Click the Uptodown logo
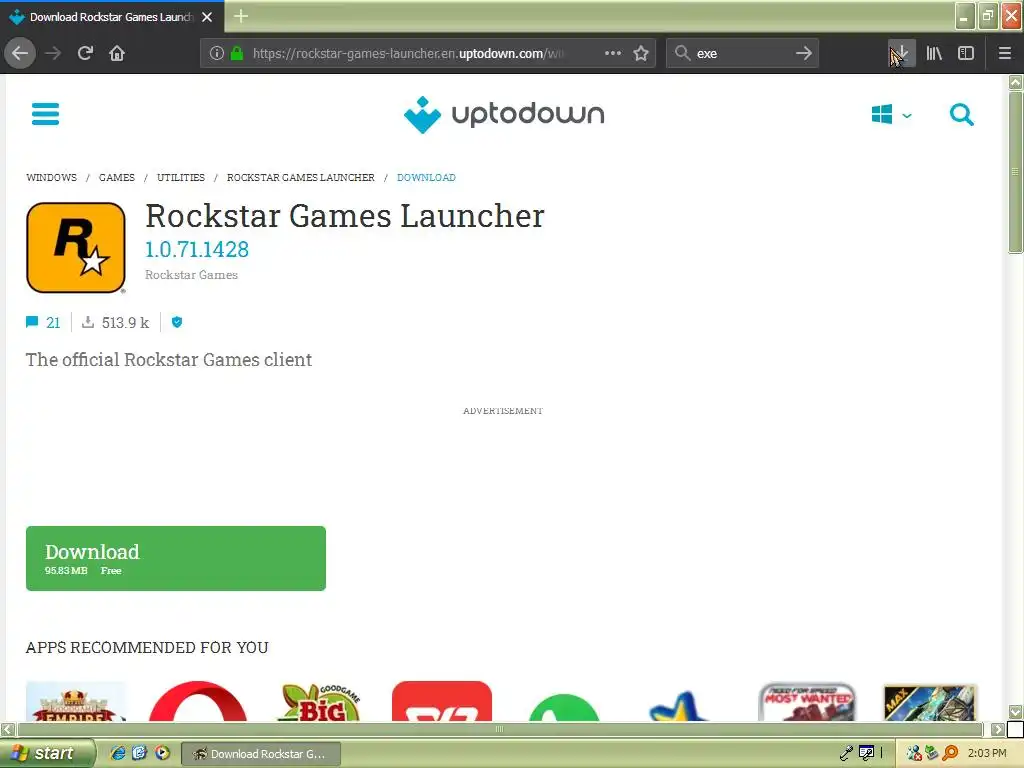The width and height of the screenshot is (1024, 768). pos(504,114)
